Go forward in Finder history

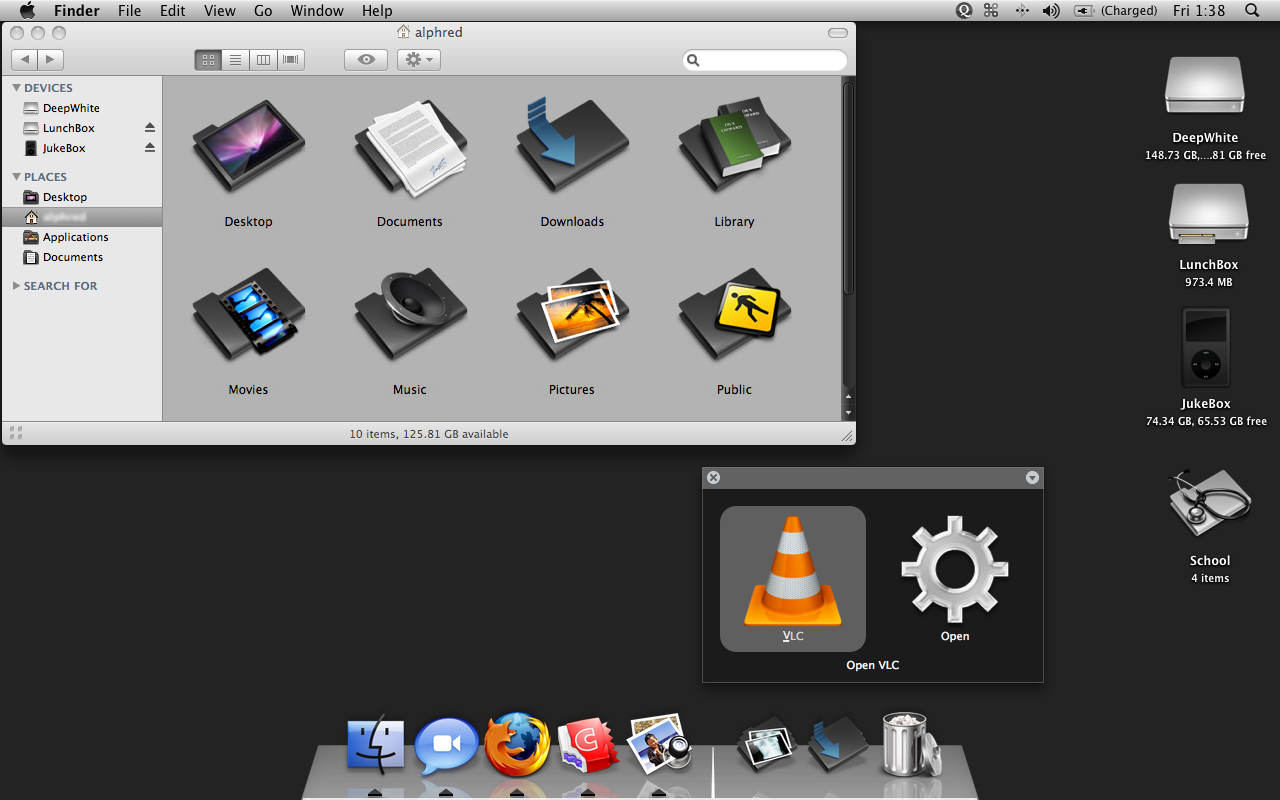coord(51,60)
